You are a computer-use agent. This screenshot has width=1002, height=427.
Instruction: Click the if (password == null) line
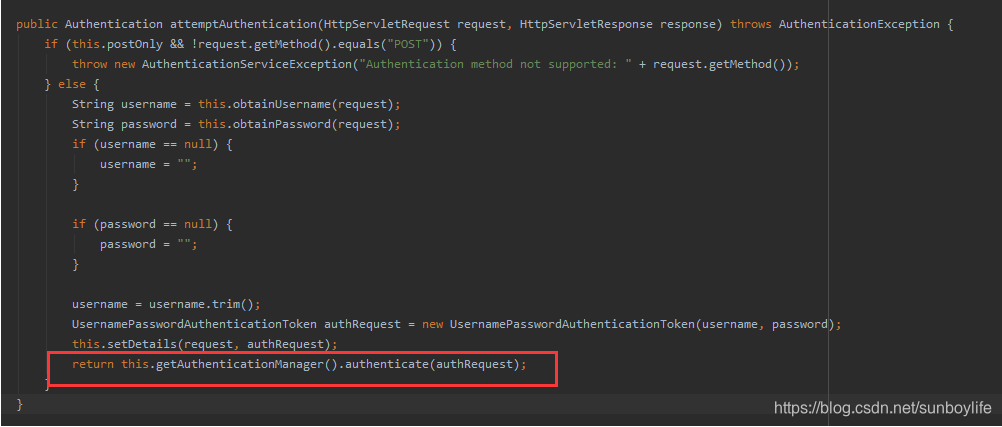152,224
